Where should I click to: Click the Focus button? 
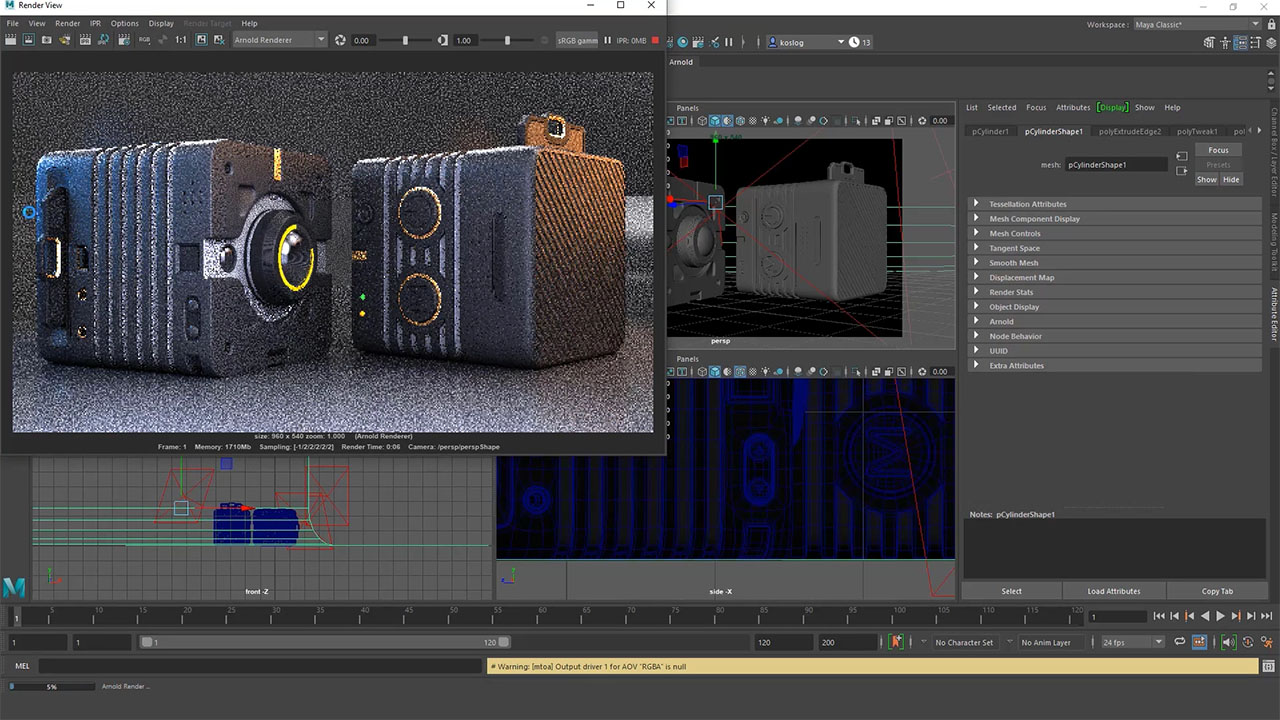(x=1218, y=150)
